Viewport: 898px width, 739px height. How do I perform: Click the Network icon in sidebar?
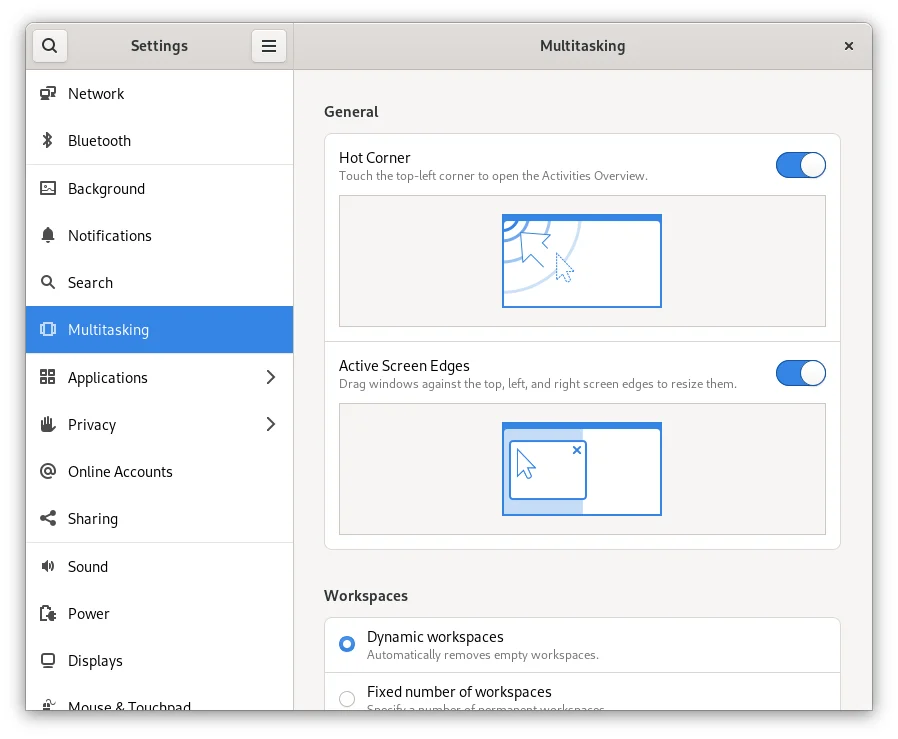[47, 94]
